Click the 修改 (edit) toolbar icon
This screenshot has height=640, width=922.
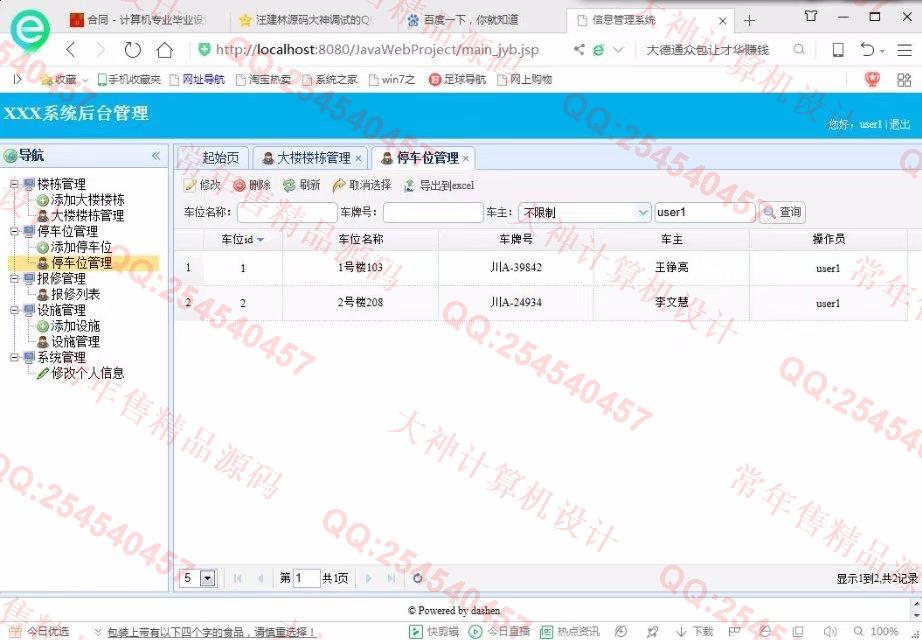point(191,185)
